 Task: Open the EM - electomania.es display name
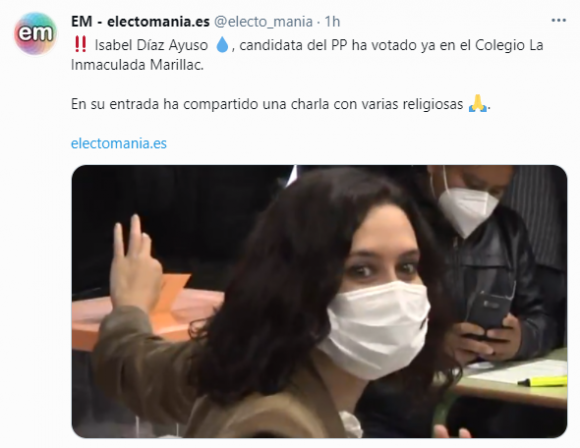pyautogui.click(x=140, y=22)
